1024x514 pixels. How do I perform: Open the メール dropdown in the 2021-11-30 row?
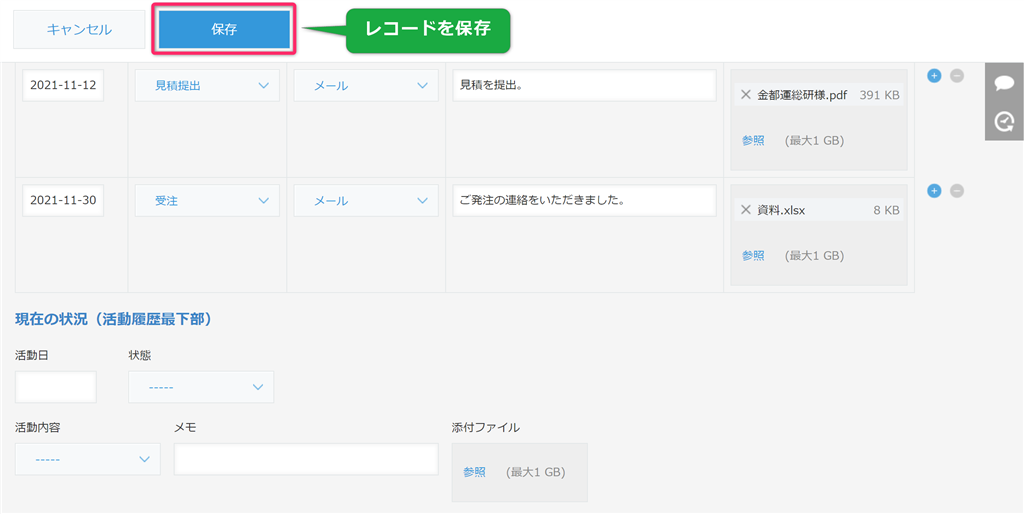tap(366, 201)
